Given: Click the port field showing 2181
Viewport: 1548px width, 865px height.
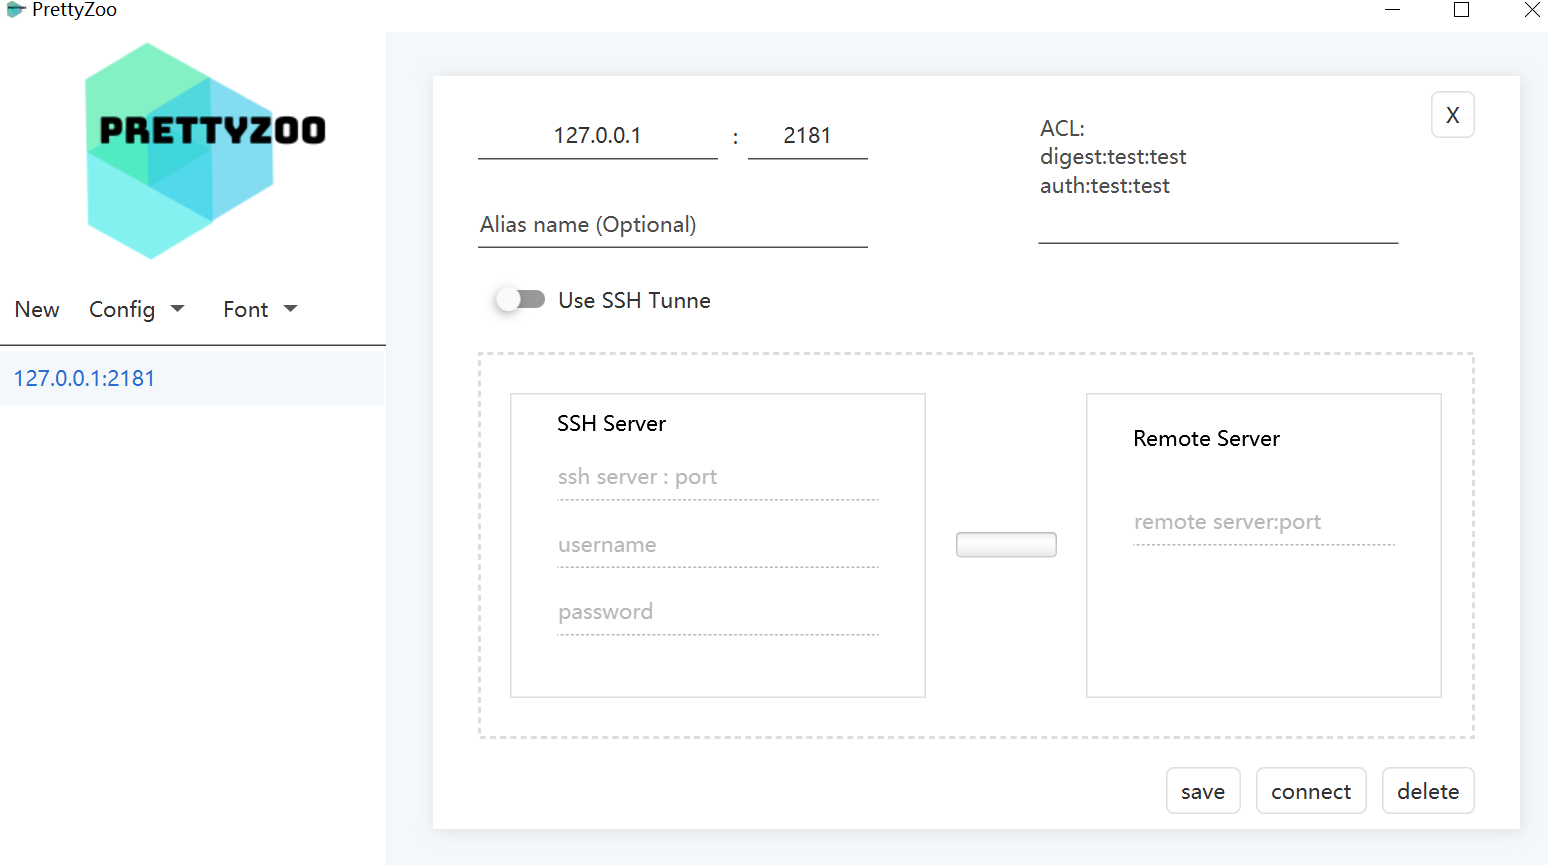Looking at the screenshot, I should point(807,136).
